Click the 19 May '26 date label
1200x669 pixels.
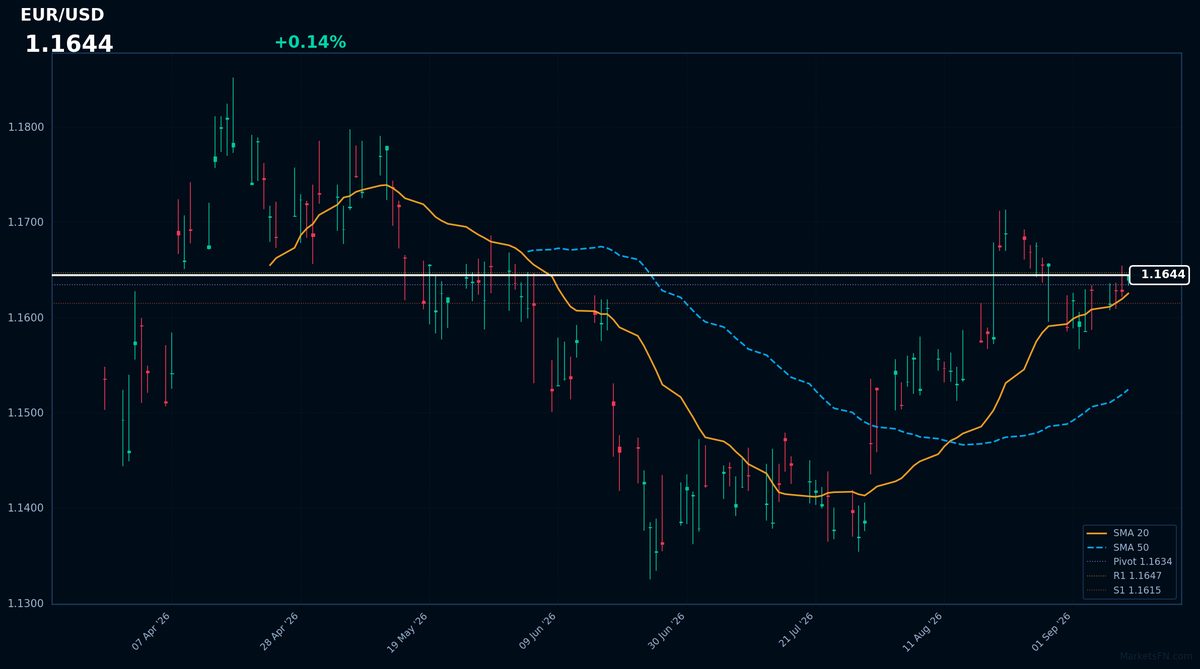(x=407, y=633)
